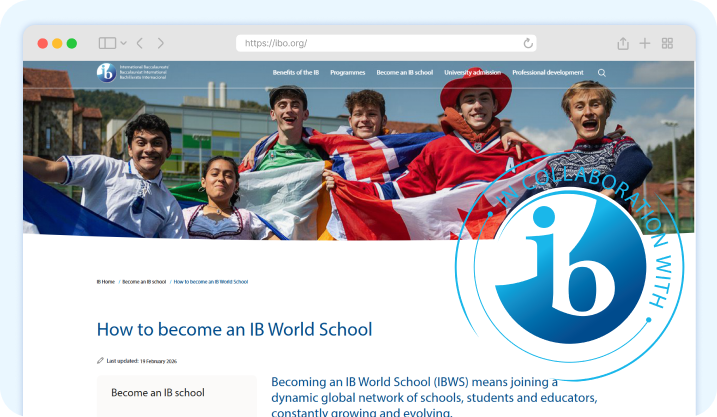
Task: Reload the page with the refresh icon
Action: coord(528,43)
